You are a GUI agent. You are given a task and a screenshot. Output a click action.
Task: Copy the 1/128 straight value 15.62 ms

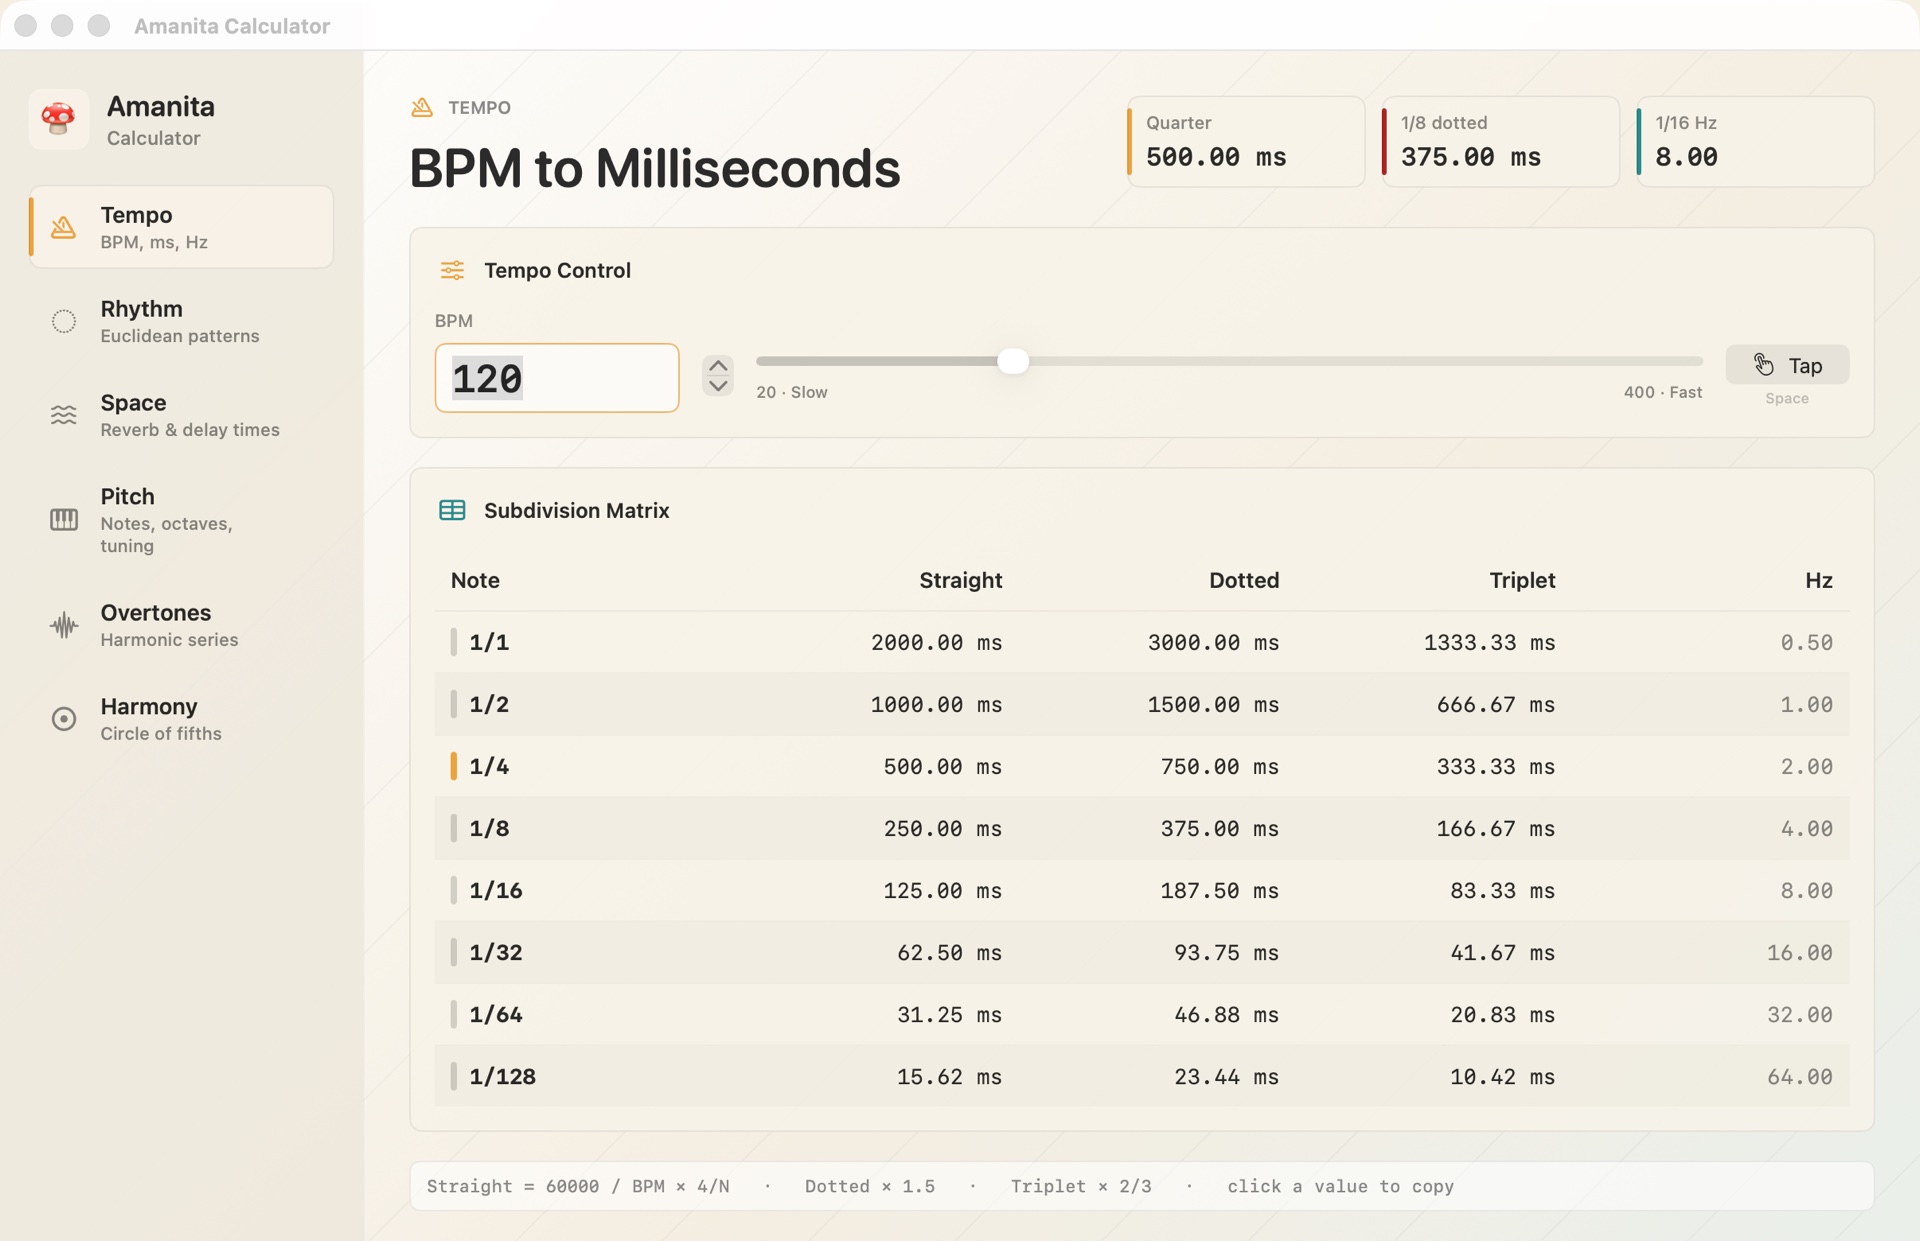coord(950,1077)
